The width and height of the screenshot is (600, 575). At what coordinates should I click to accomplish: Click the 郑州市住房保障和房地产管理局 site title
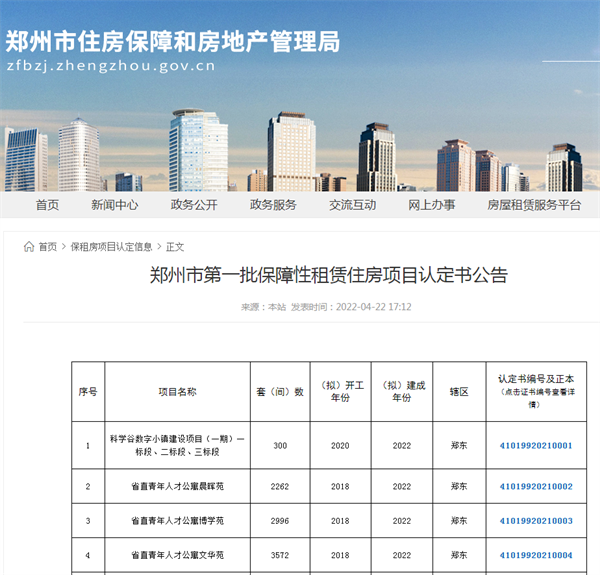pyautogui.click(x=172, y=41)
